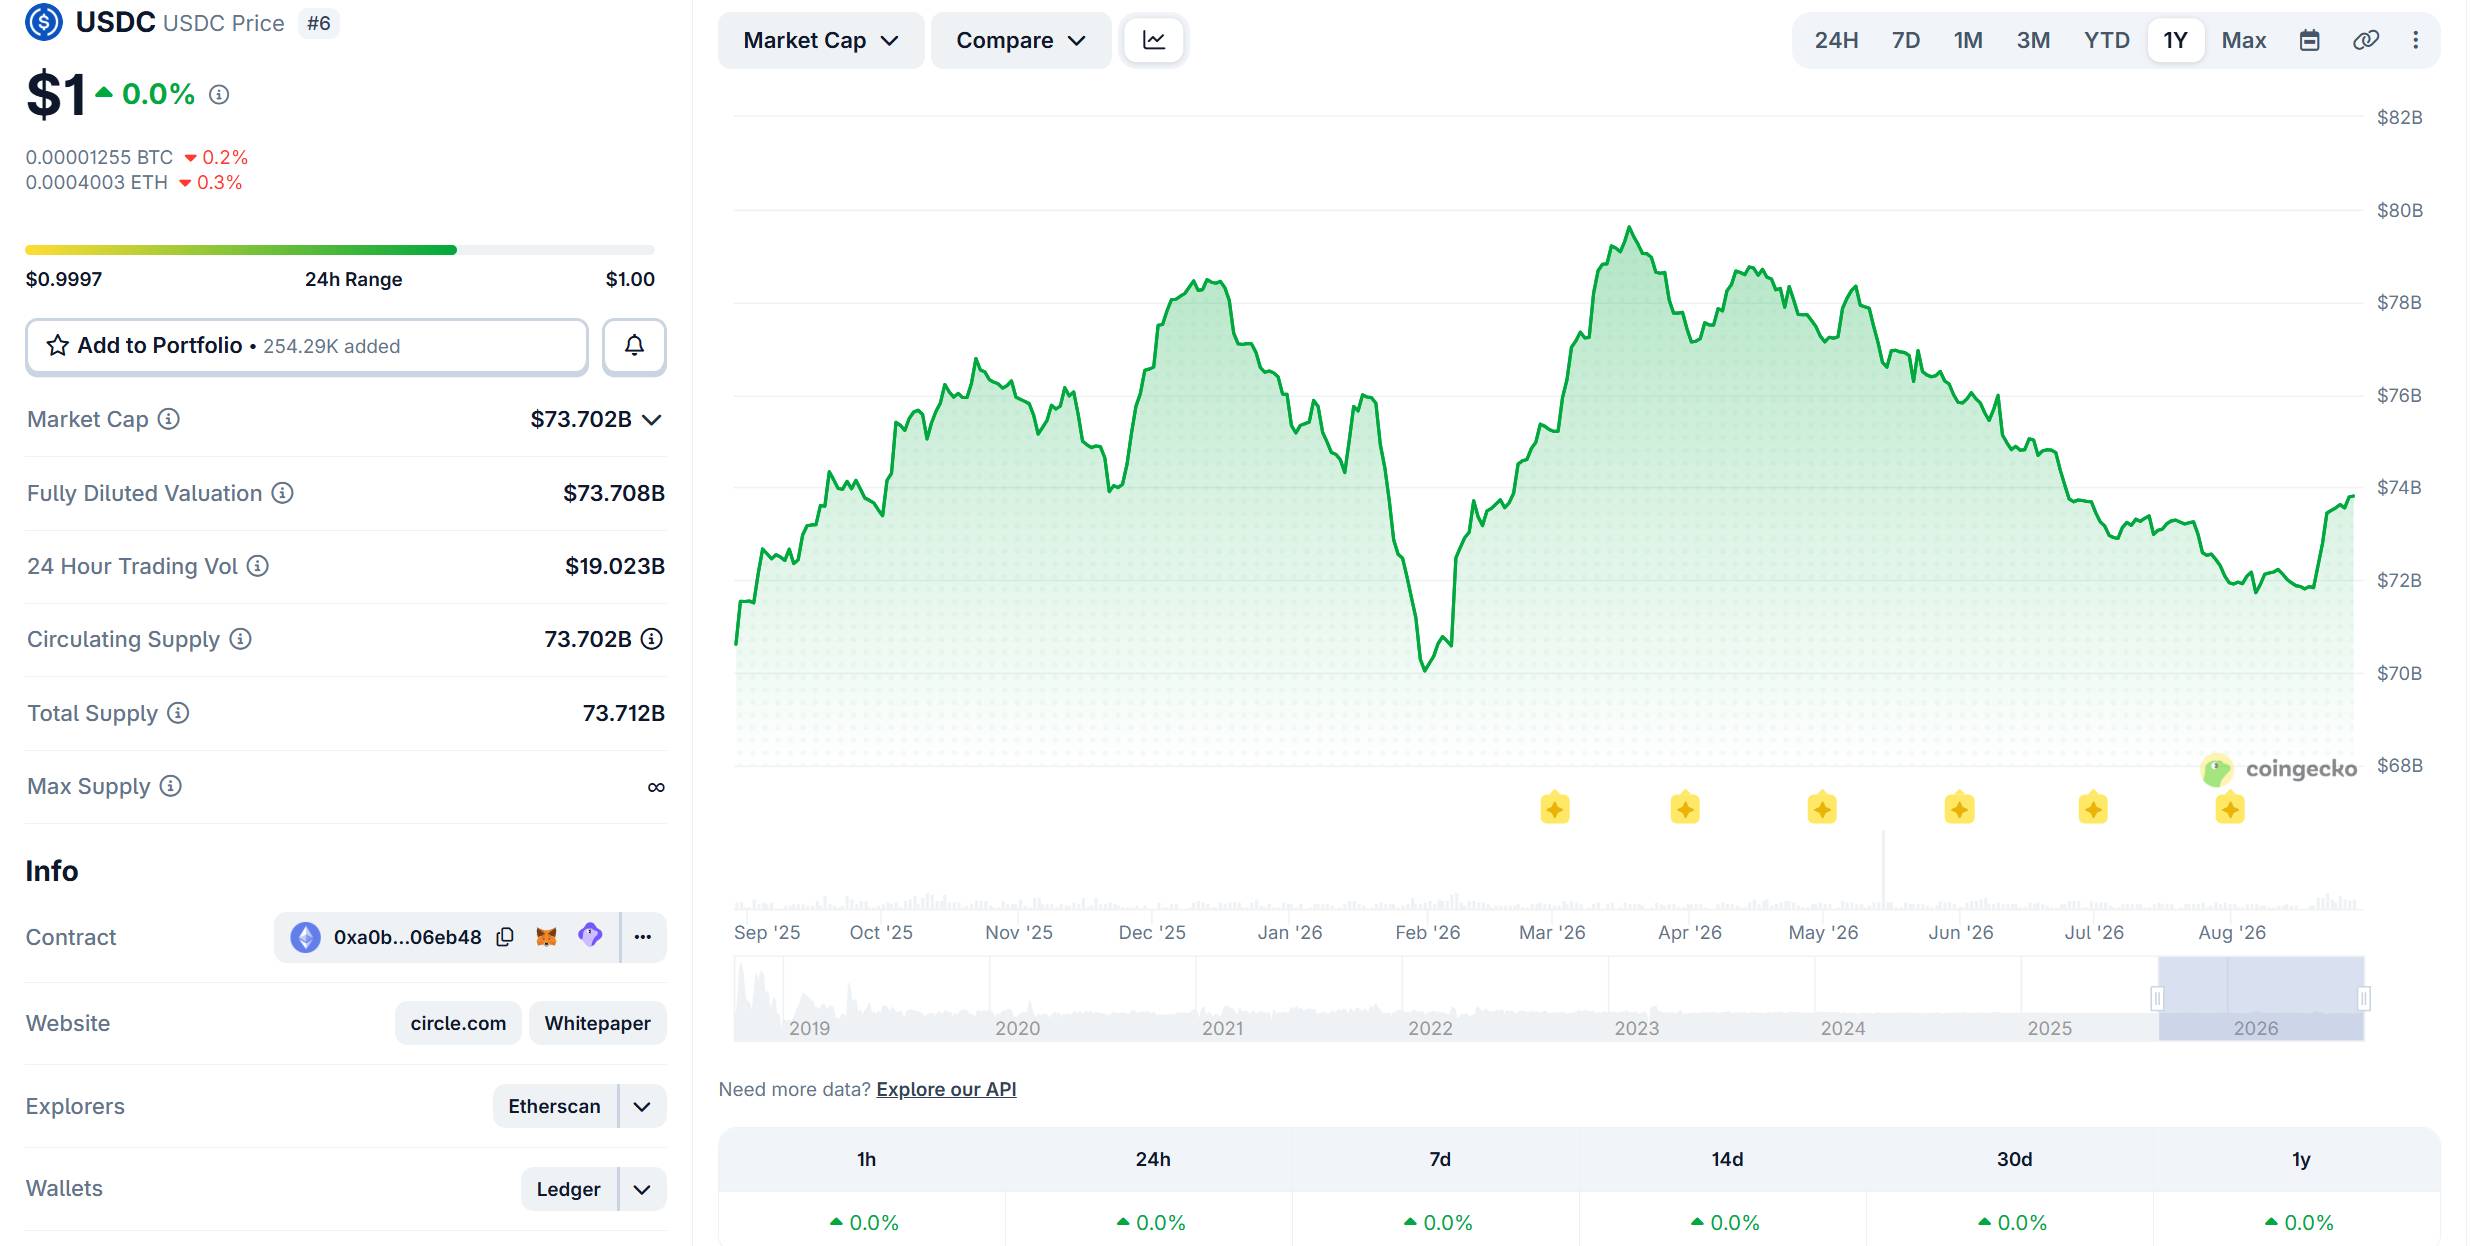Open the calendar date range picker

click(x=2309, y=41)
